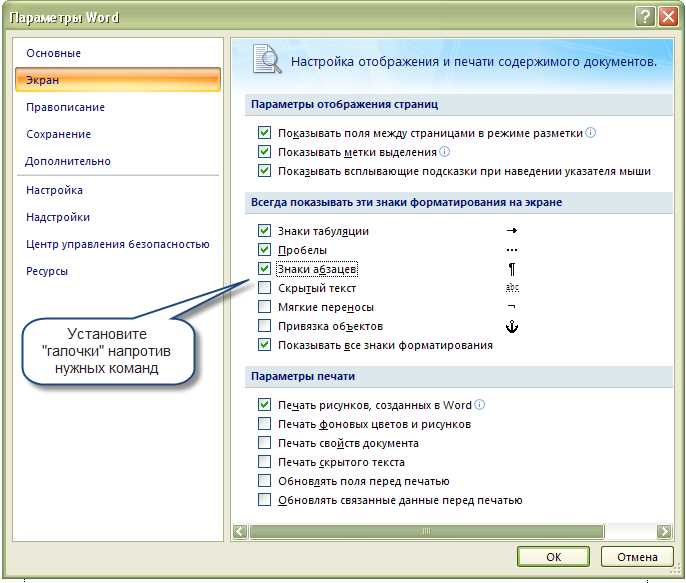Click the info icon after 'режиме разметки'
This screenshot has width=686, height=583.
pyautogui.click(x=590, y=133)
